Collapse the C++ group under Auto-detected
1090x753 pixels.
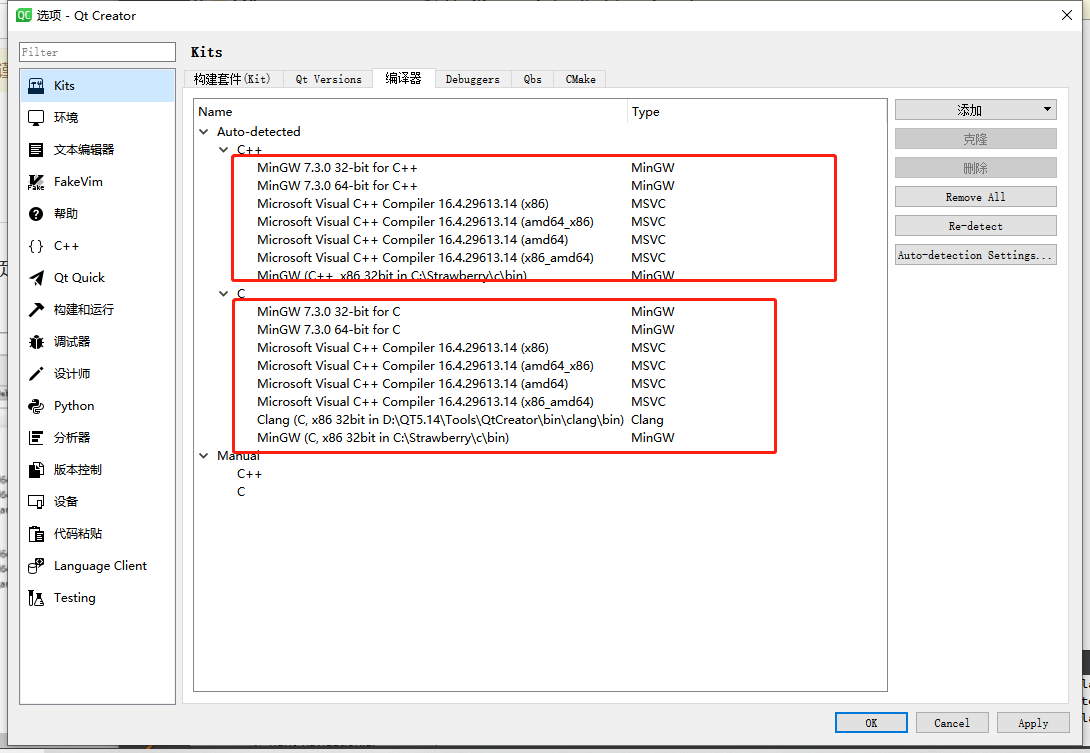224,149
